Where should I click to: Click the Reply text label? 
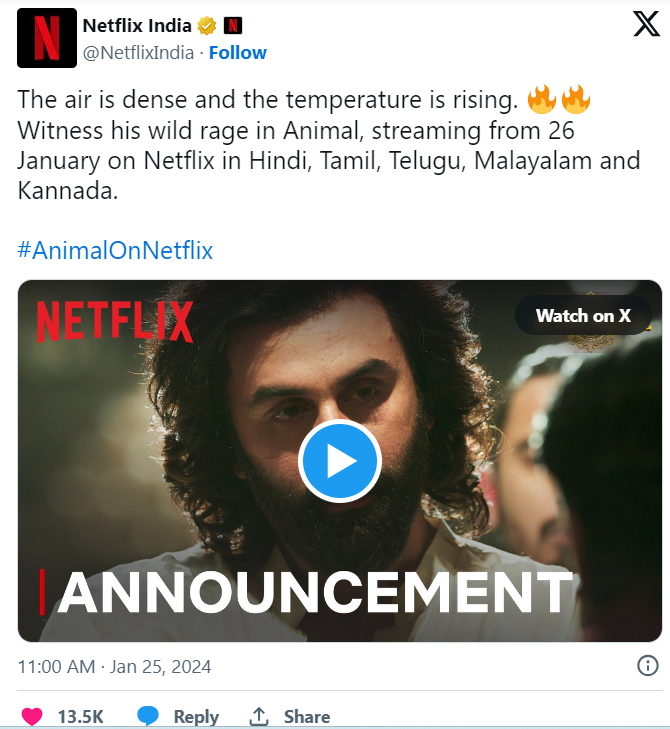click(x=196, y=716)
